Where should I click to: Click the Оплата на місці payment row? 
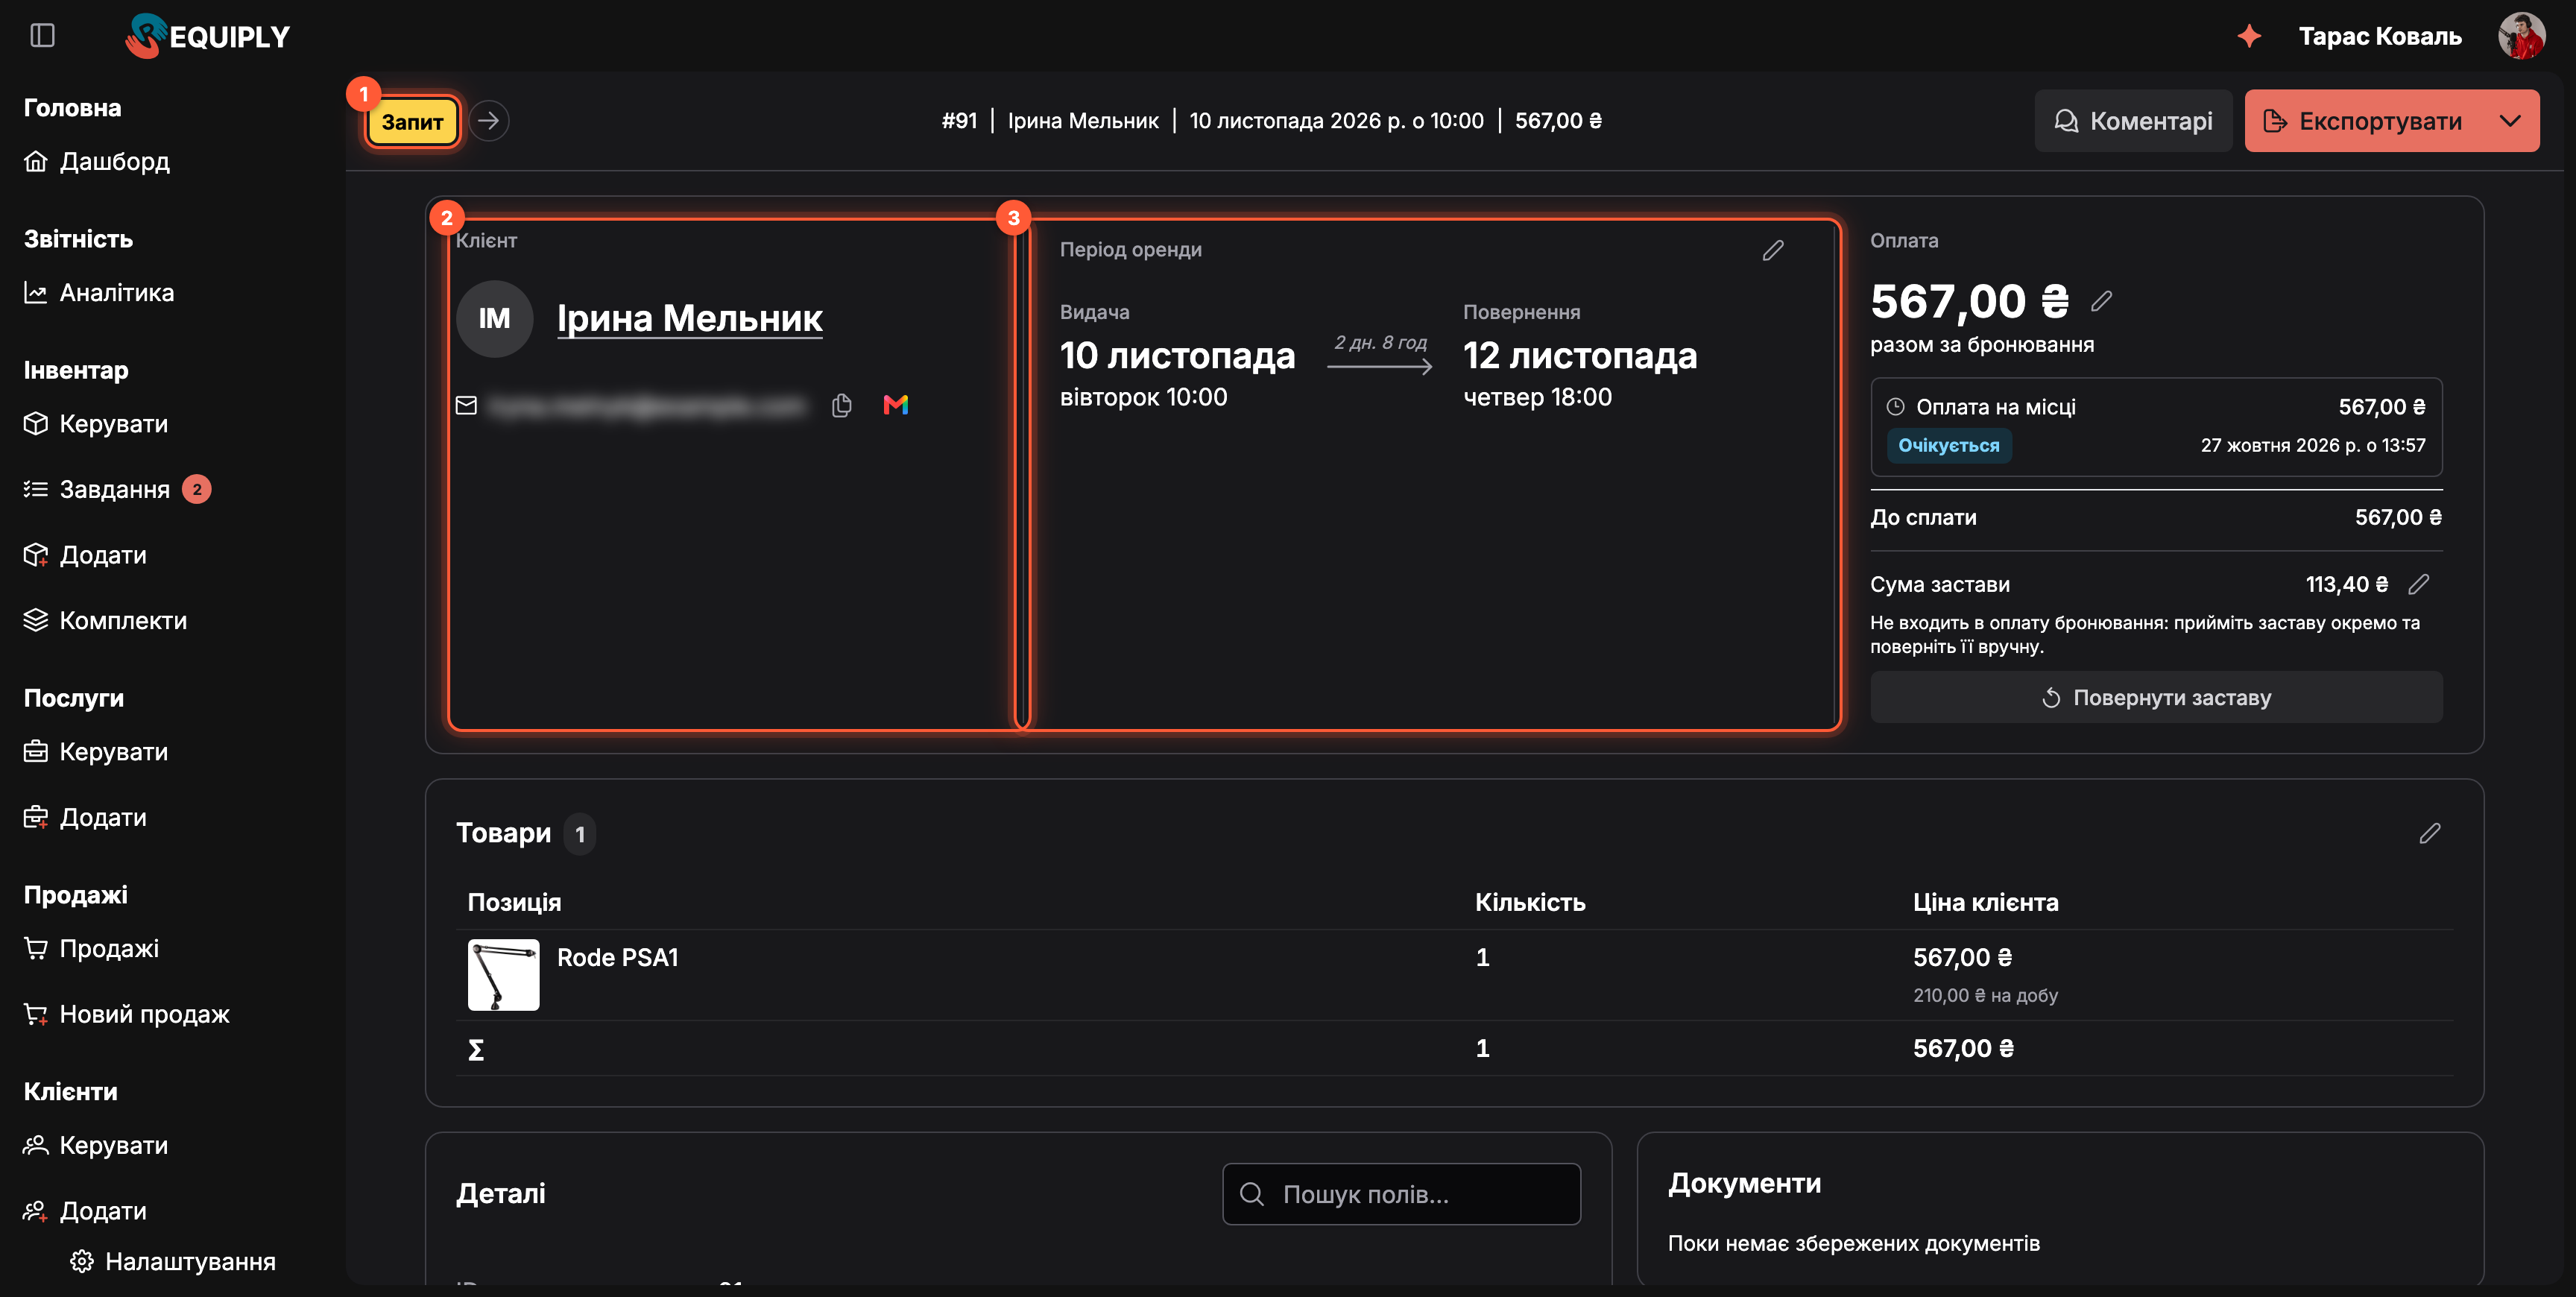pos(2156,427)
